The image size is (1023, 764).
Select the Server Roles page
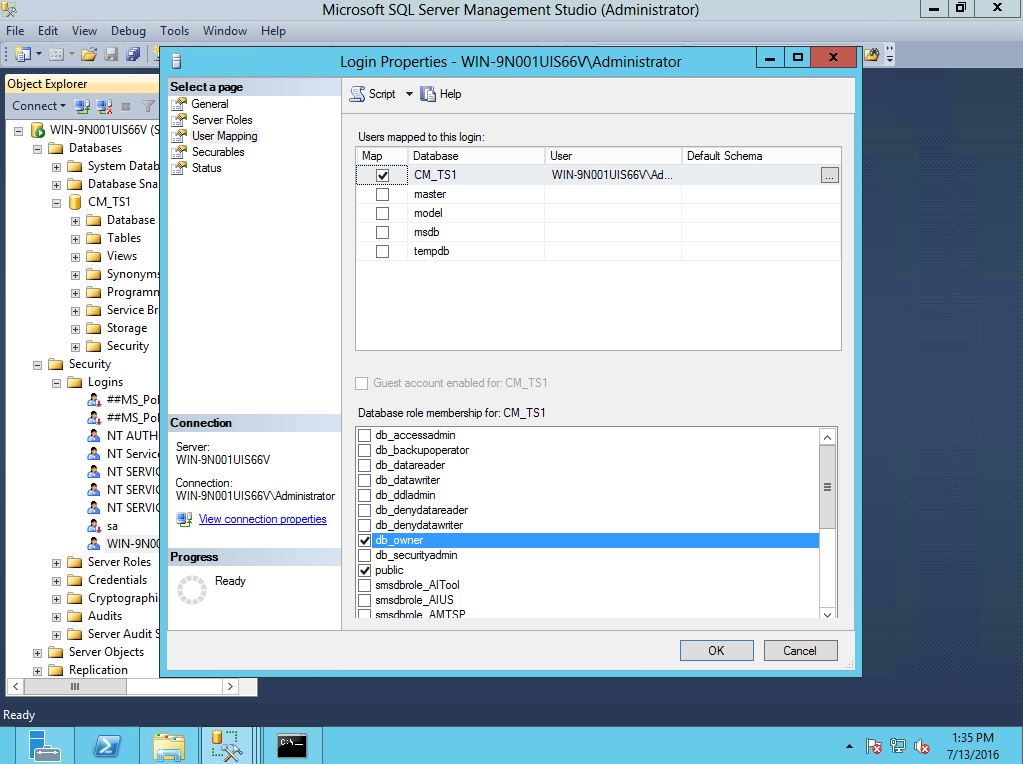(x=222, y=120)
